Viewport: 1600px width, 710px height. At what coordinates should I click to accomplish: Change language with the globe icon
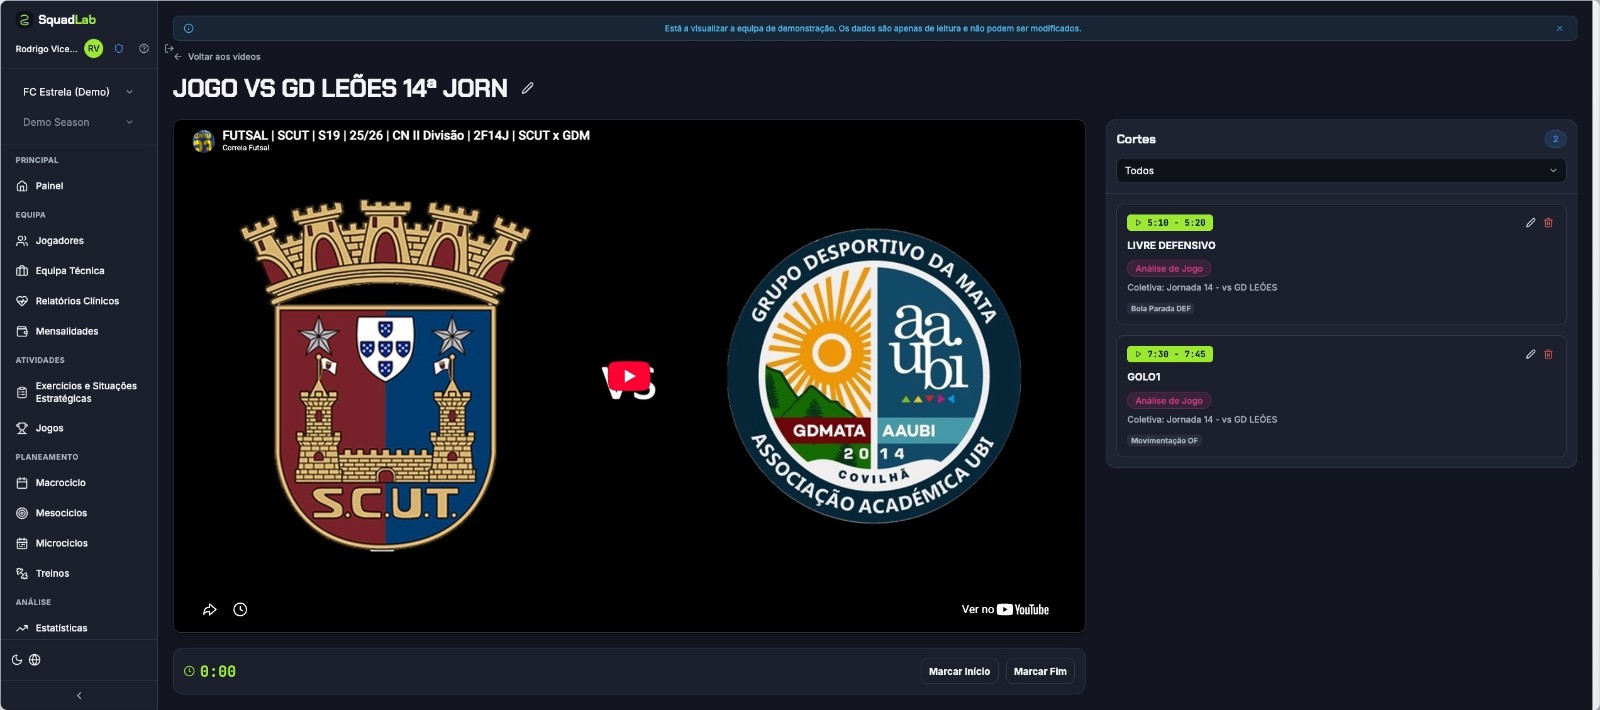(x=35, y=660)
